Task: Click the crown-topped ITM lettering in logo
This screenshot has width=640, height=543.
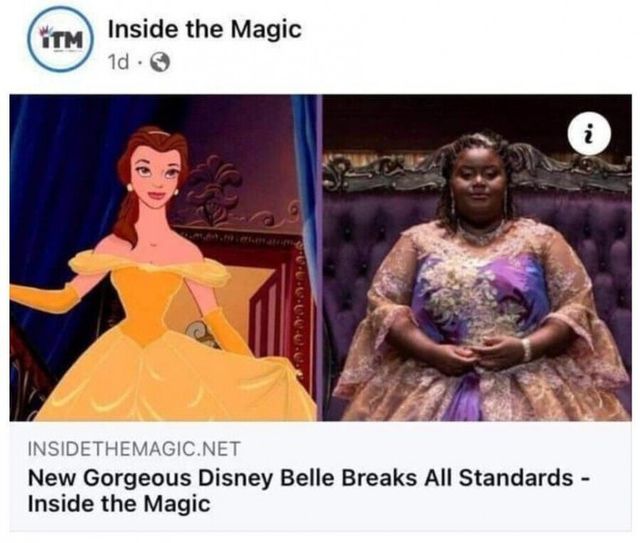Action: [61, 39]
